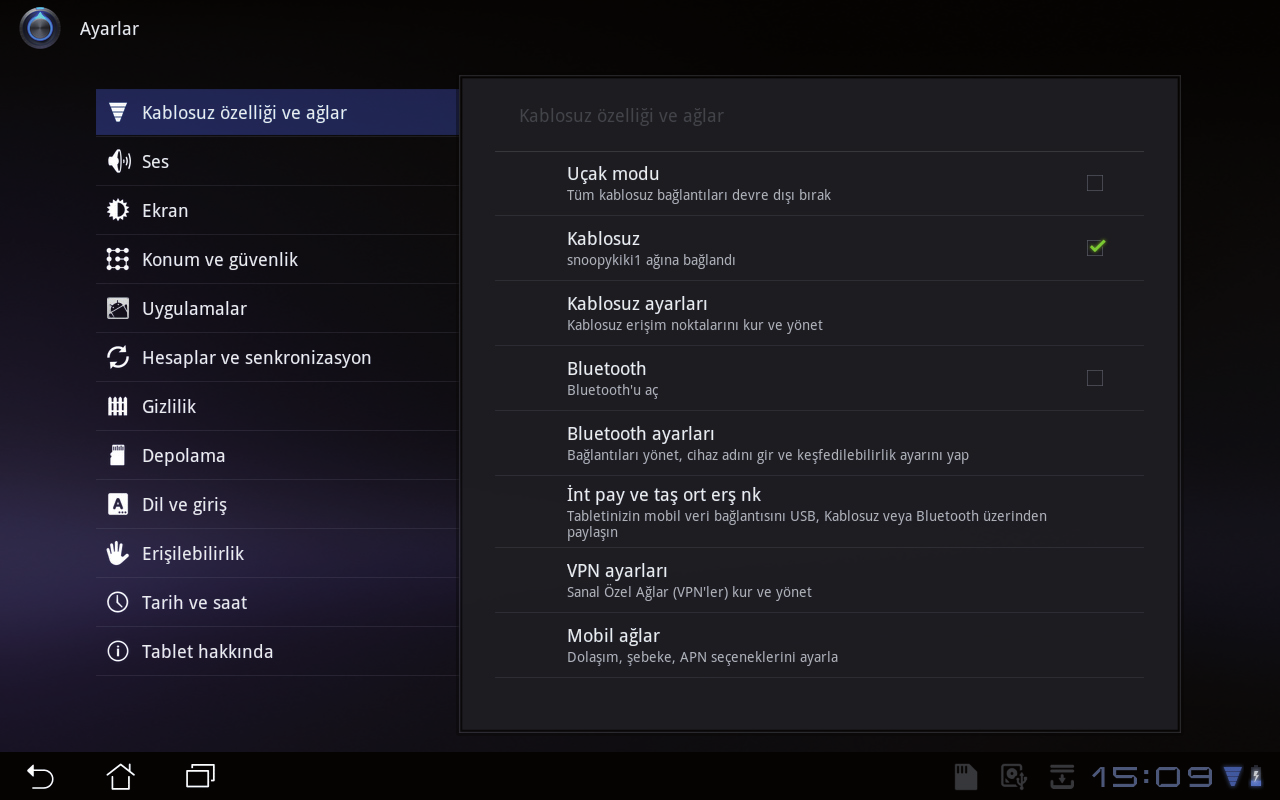The width and height of the screenshot is (1280, 800).
Task: Click the SD card notification icon in status bar
Action: pos(965,777)
